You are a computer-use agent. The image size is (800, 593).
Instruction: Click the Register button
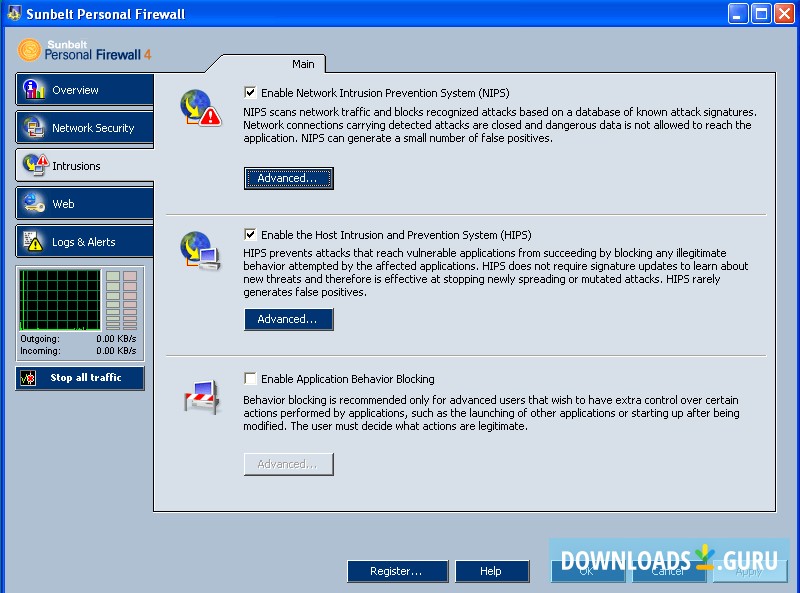click(x=397, y=571)
